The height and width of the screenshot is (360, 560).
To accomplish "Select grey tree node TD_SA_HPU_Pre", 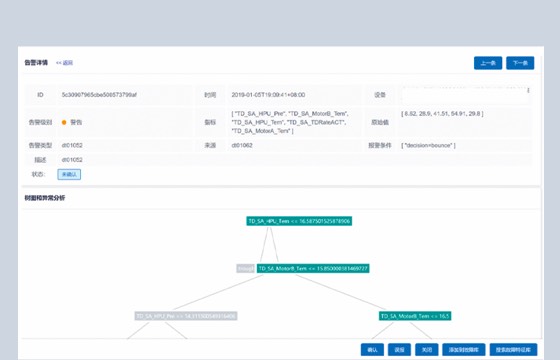I will pyautogui.click(x=186, y=316).
